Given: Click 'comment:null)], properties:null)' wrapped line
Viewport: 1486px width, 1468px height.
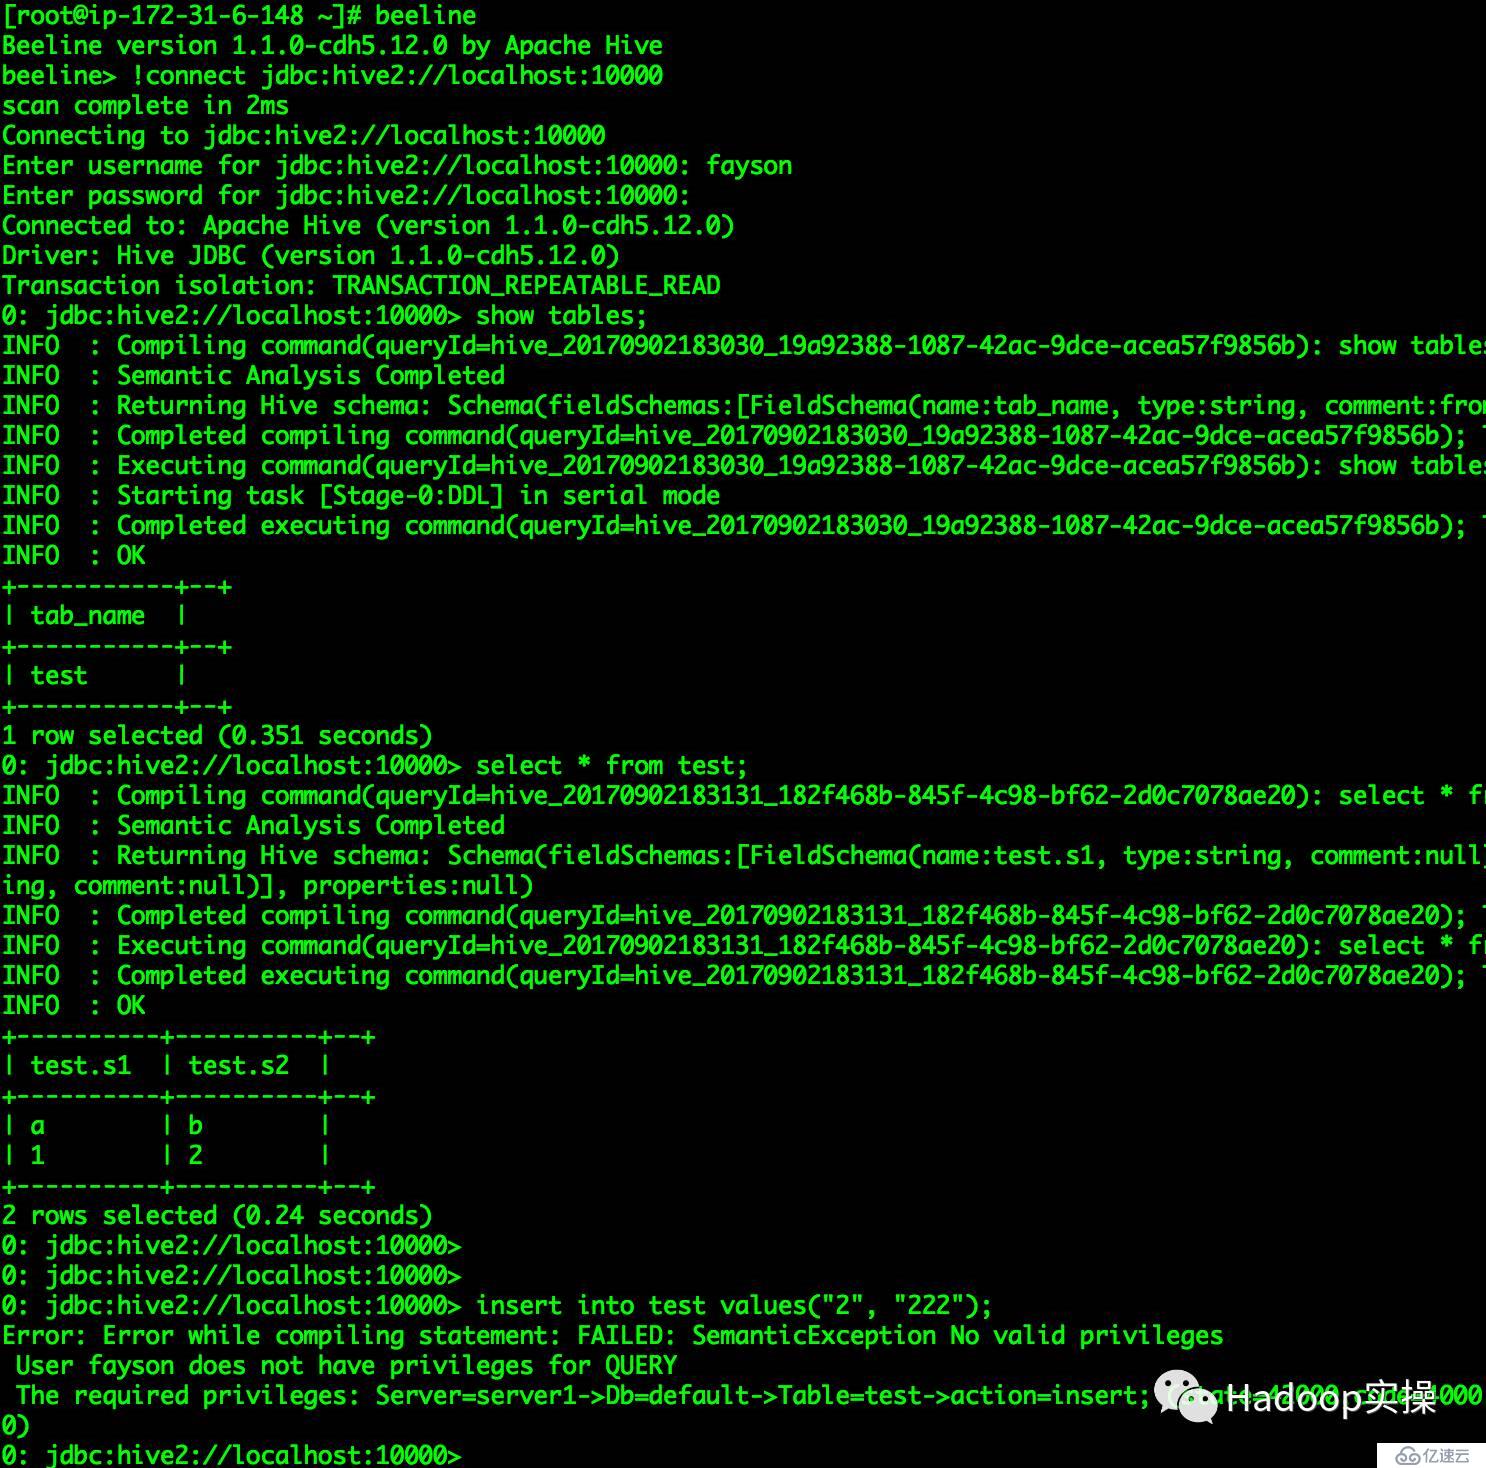Looking at the screenshot, I should 267,885.
